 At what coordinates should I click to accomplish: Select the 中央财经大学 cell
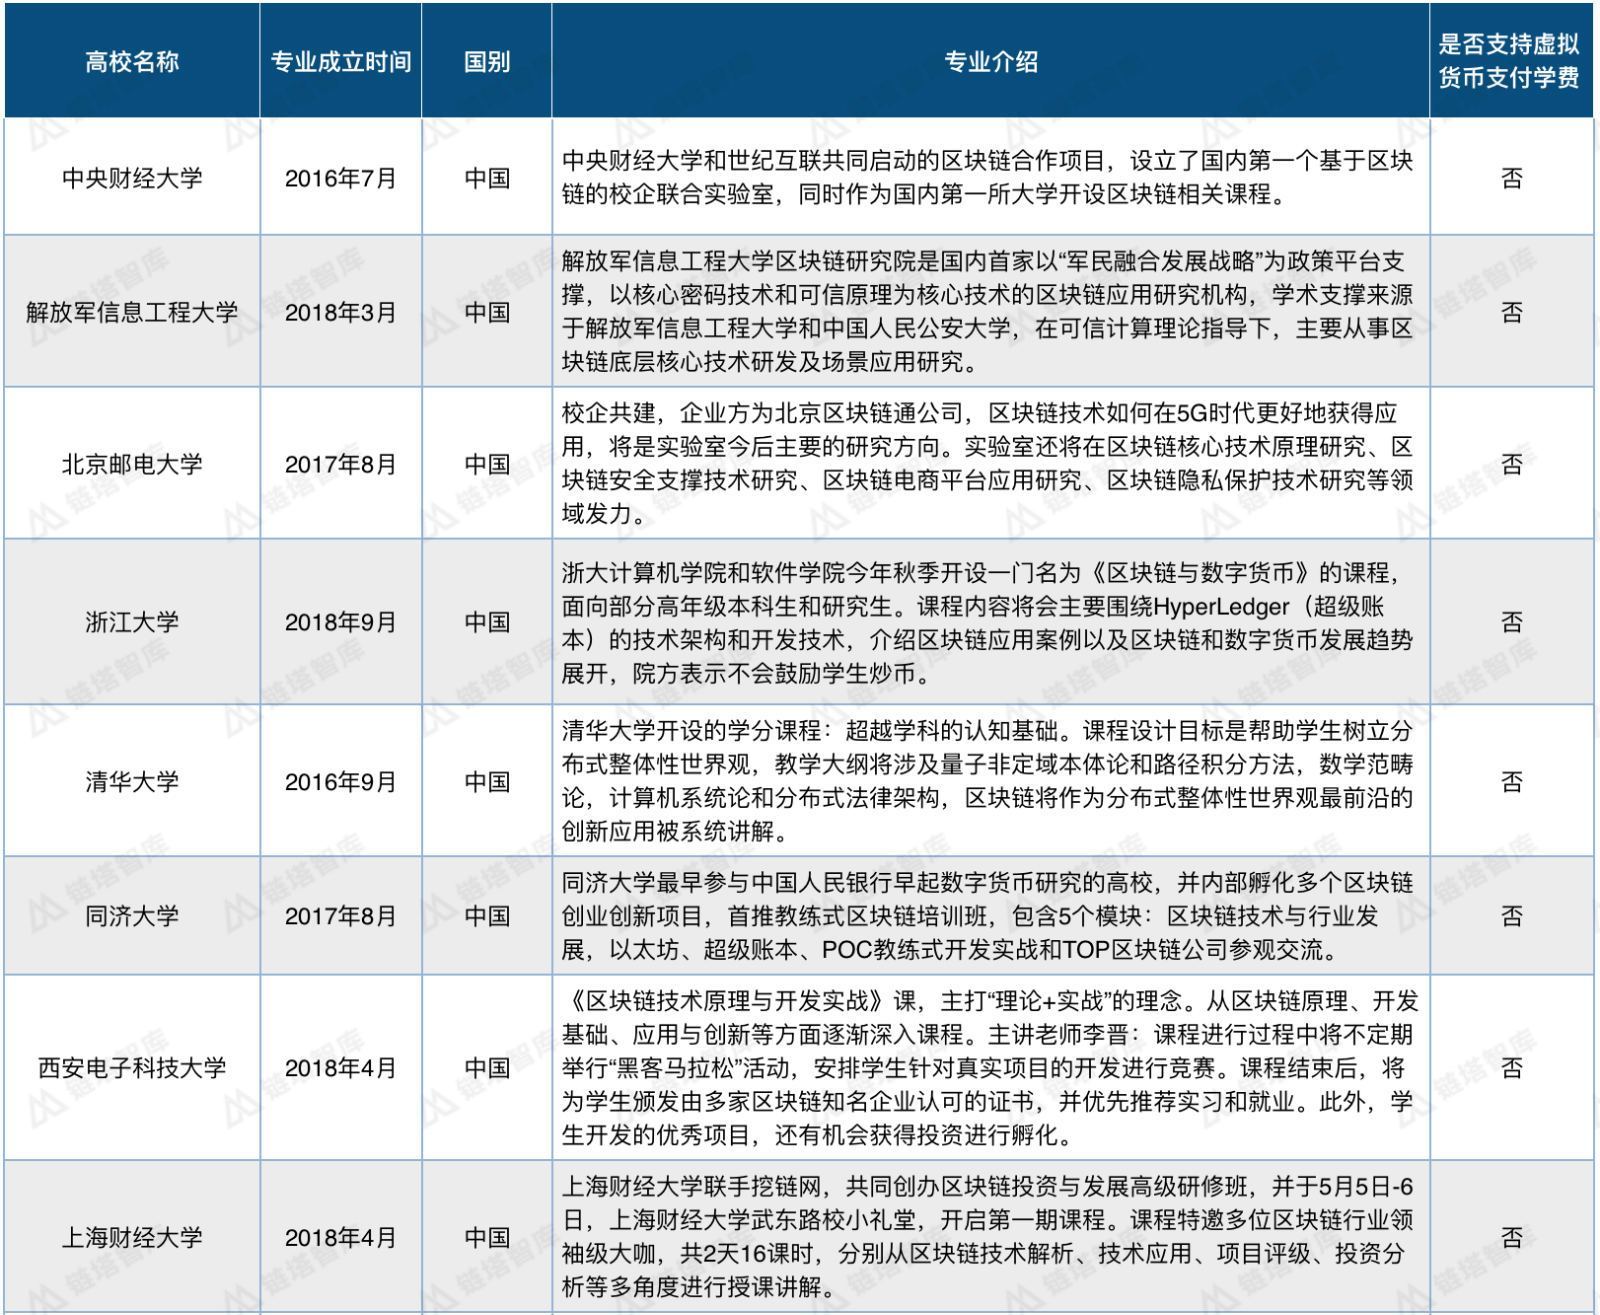tap(132, 177)
